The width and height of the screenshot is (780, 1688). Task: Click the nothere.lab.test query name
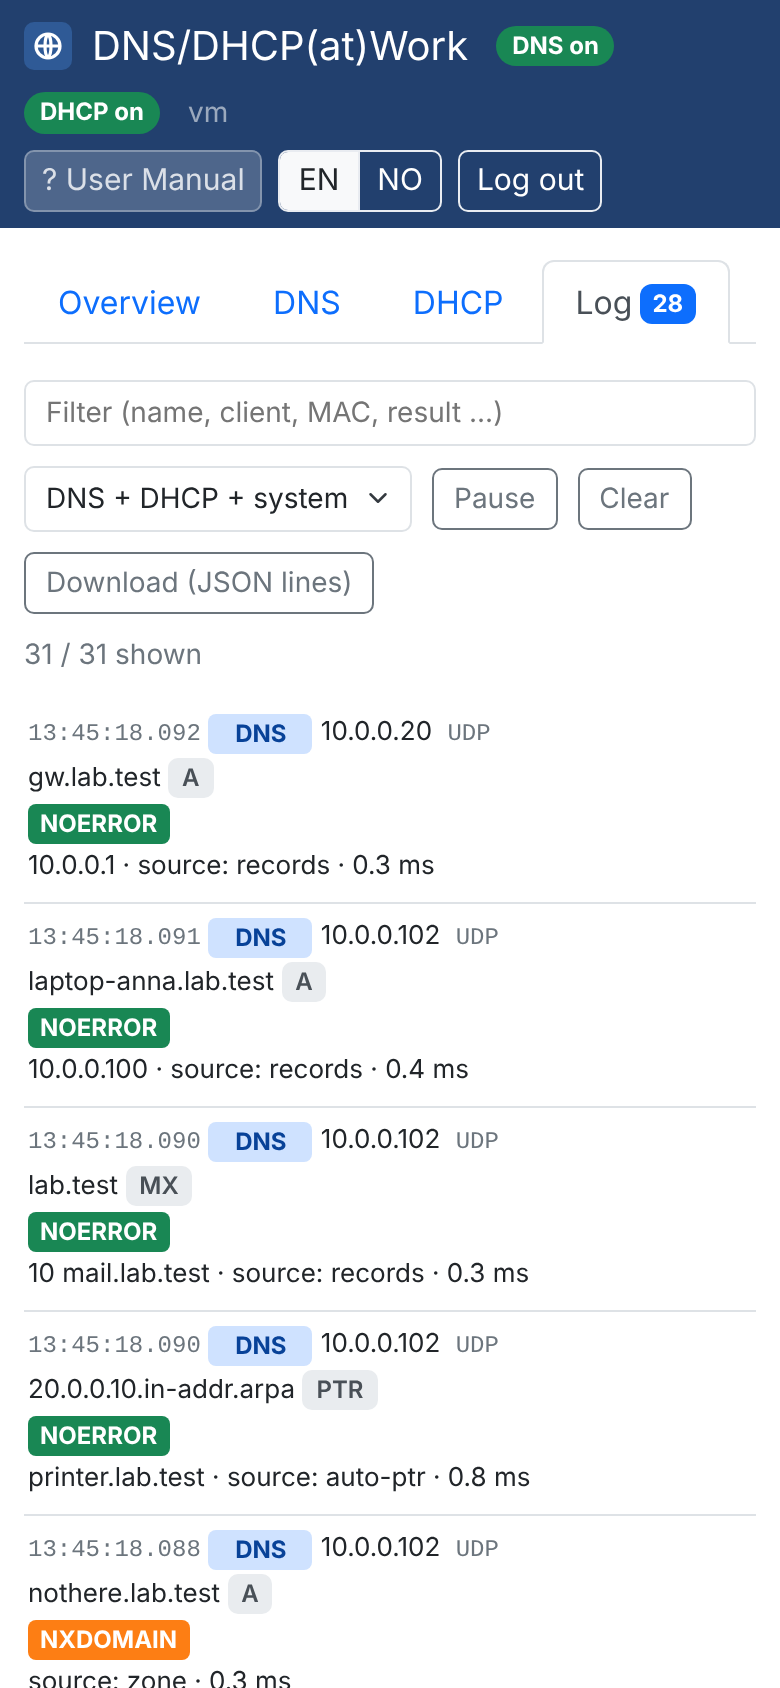point(124,1594)
